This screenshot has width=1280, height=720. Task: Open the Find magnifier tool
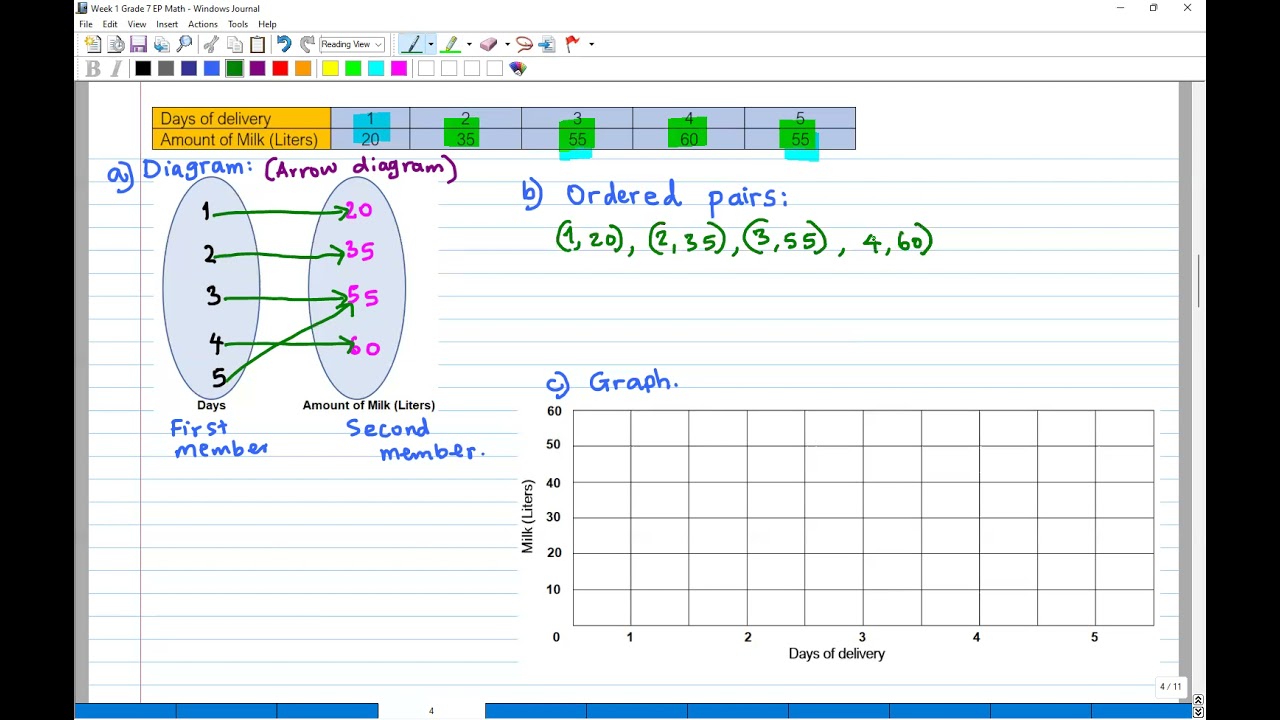point(185,44)
